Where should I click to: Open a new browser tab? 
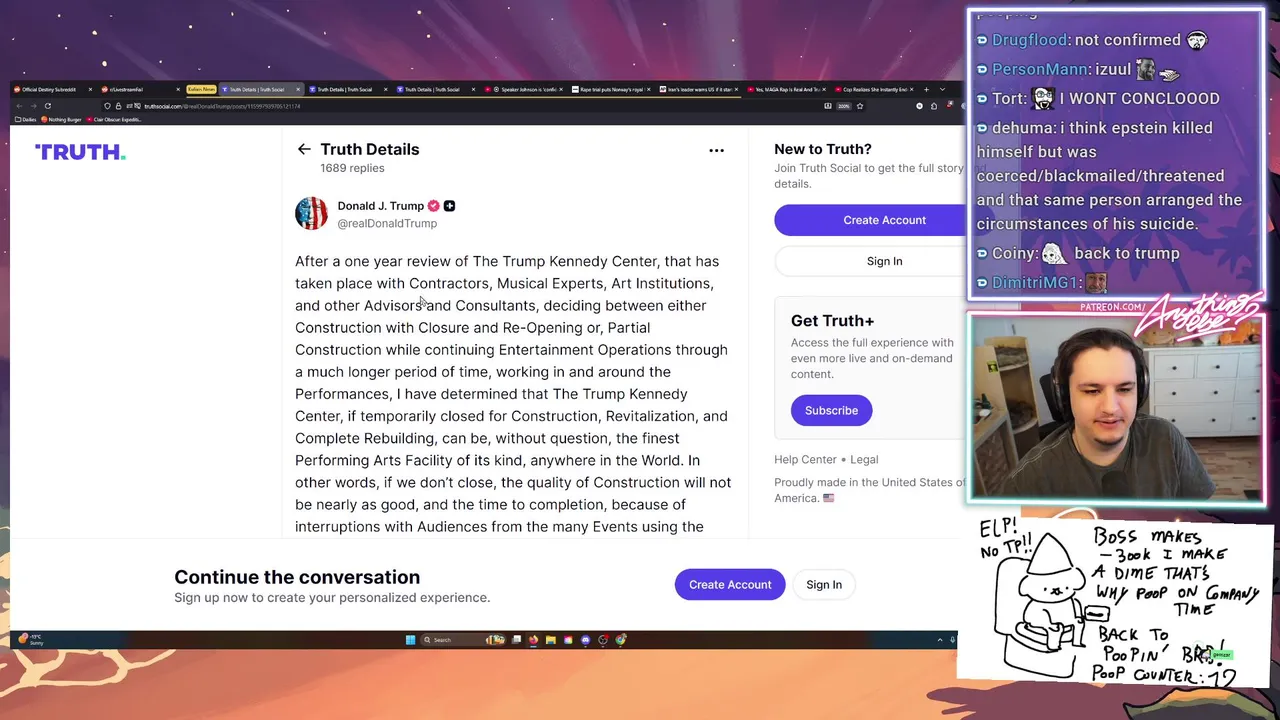926,90
